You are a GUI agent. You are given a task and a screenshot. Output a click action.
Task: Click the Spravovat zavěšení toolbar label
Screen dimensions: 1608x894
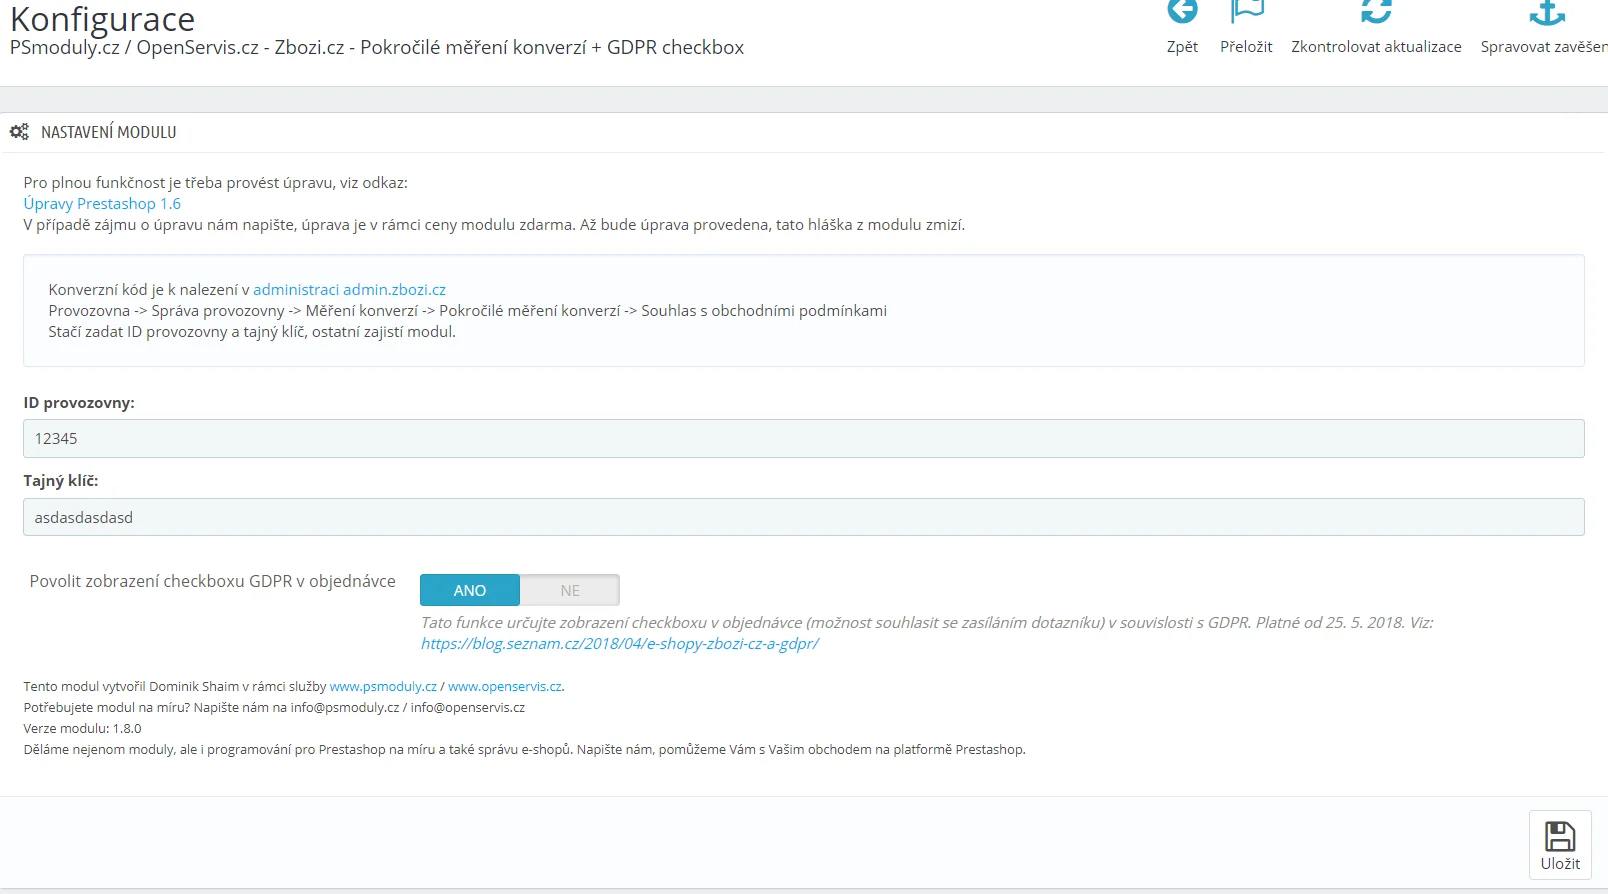point(1543,47)
